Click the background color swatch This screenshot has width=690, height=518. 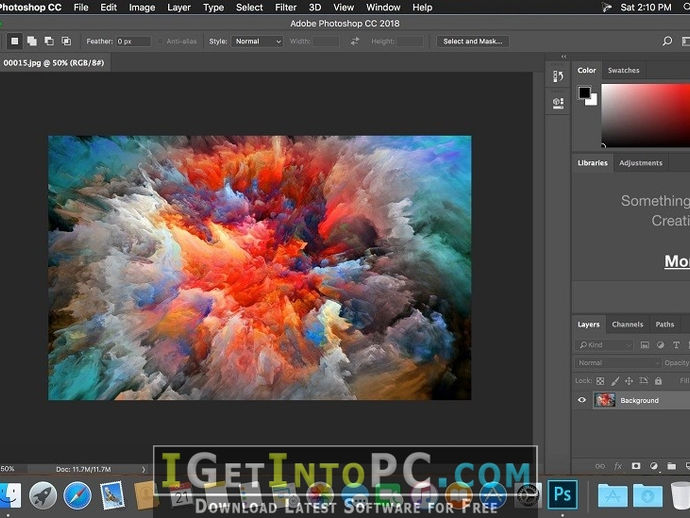pos(592,101)
